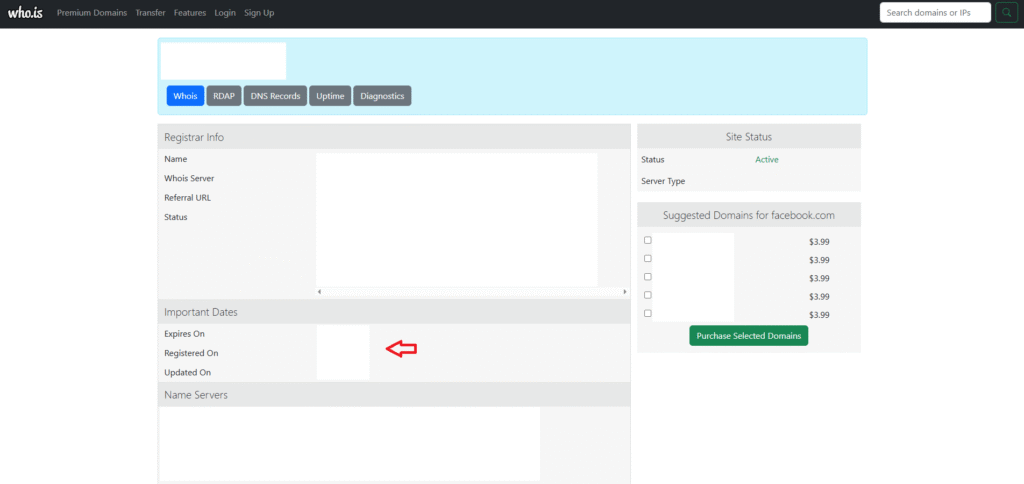Open the Sign Up page
Image resolution: width=1024 pixels, height=484 pixels.
pyautogui.click(x=259, y=13)
